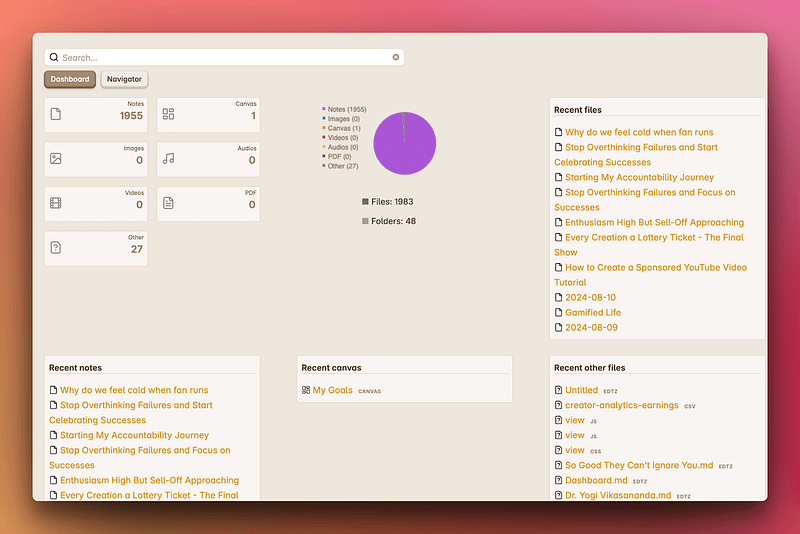Click the Videos film icon in stats card

[x=56, y=203]
